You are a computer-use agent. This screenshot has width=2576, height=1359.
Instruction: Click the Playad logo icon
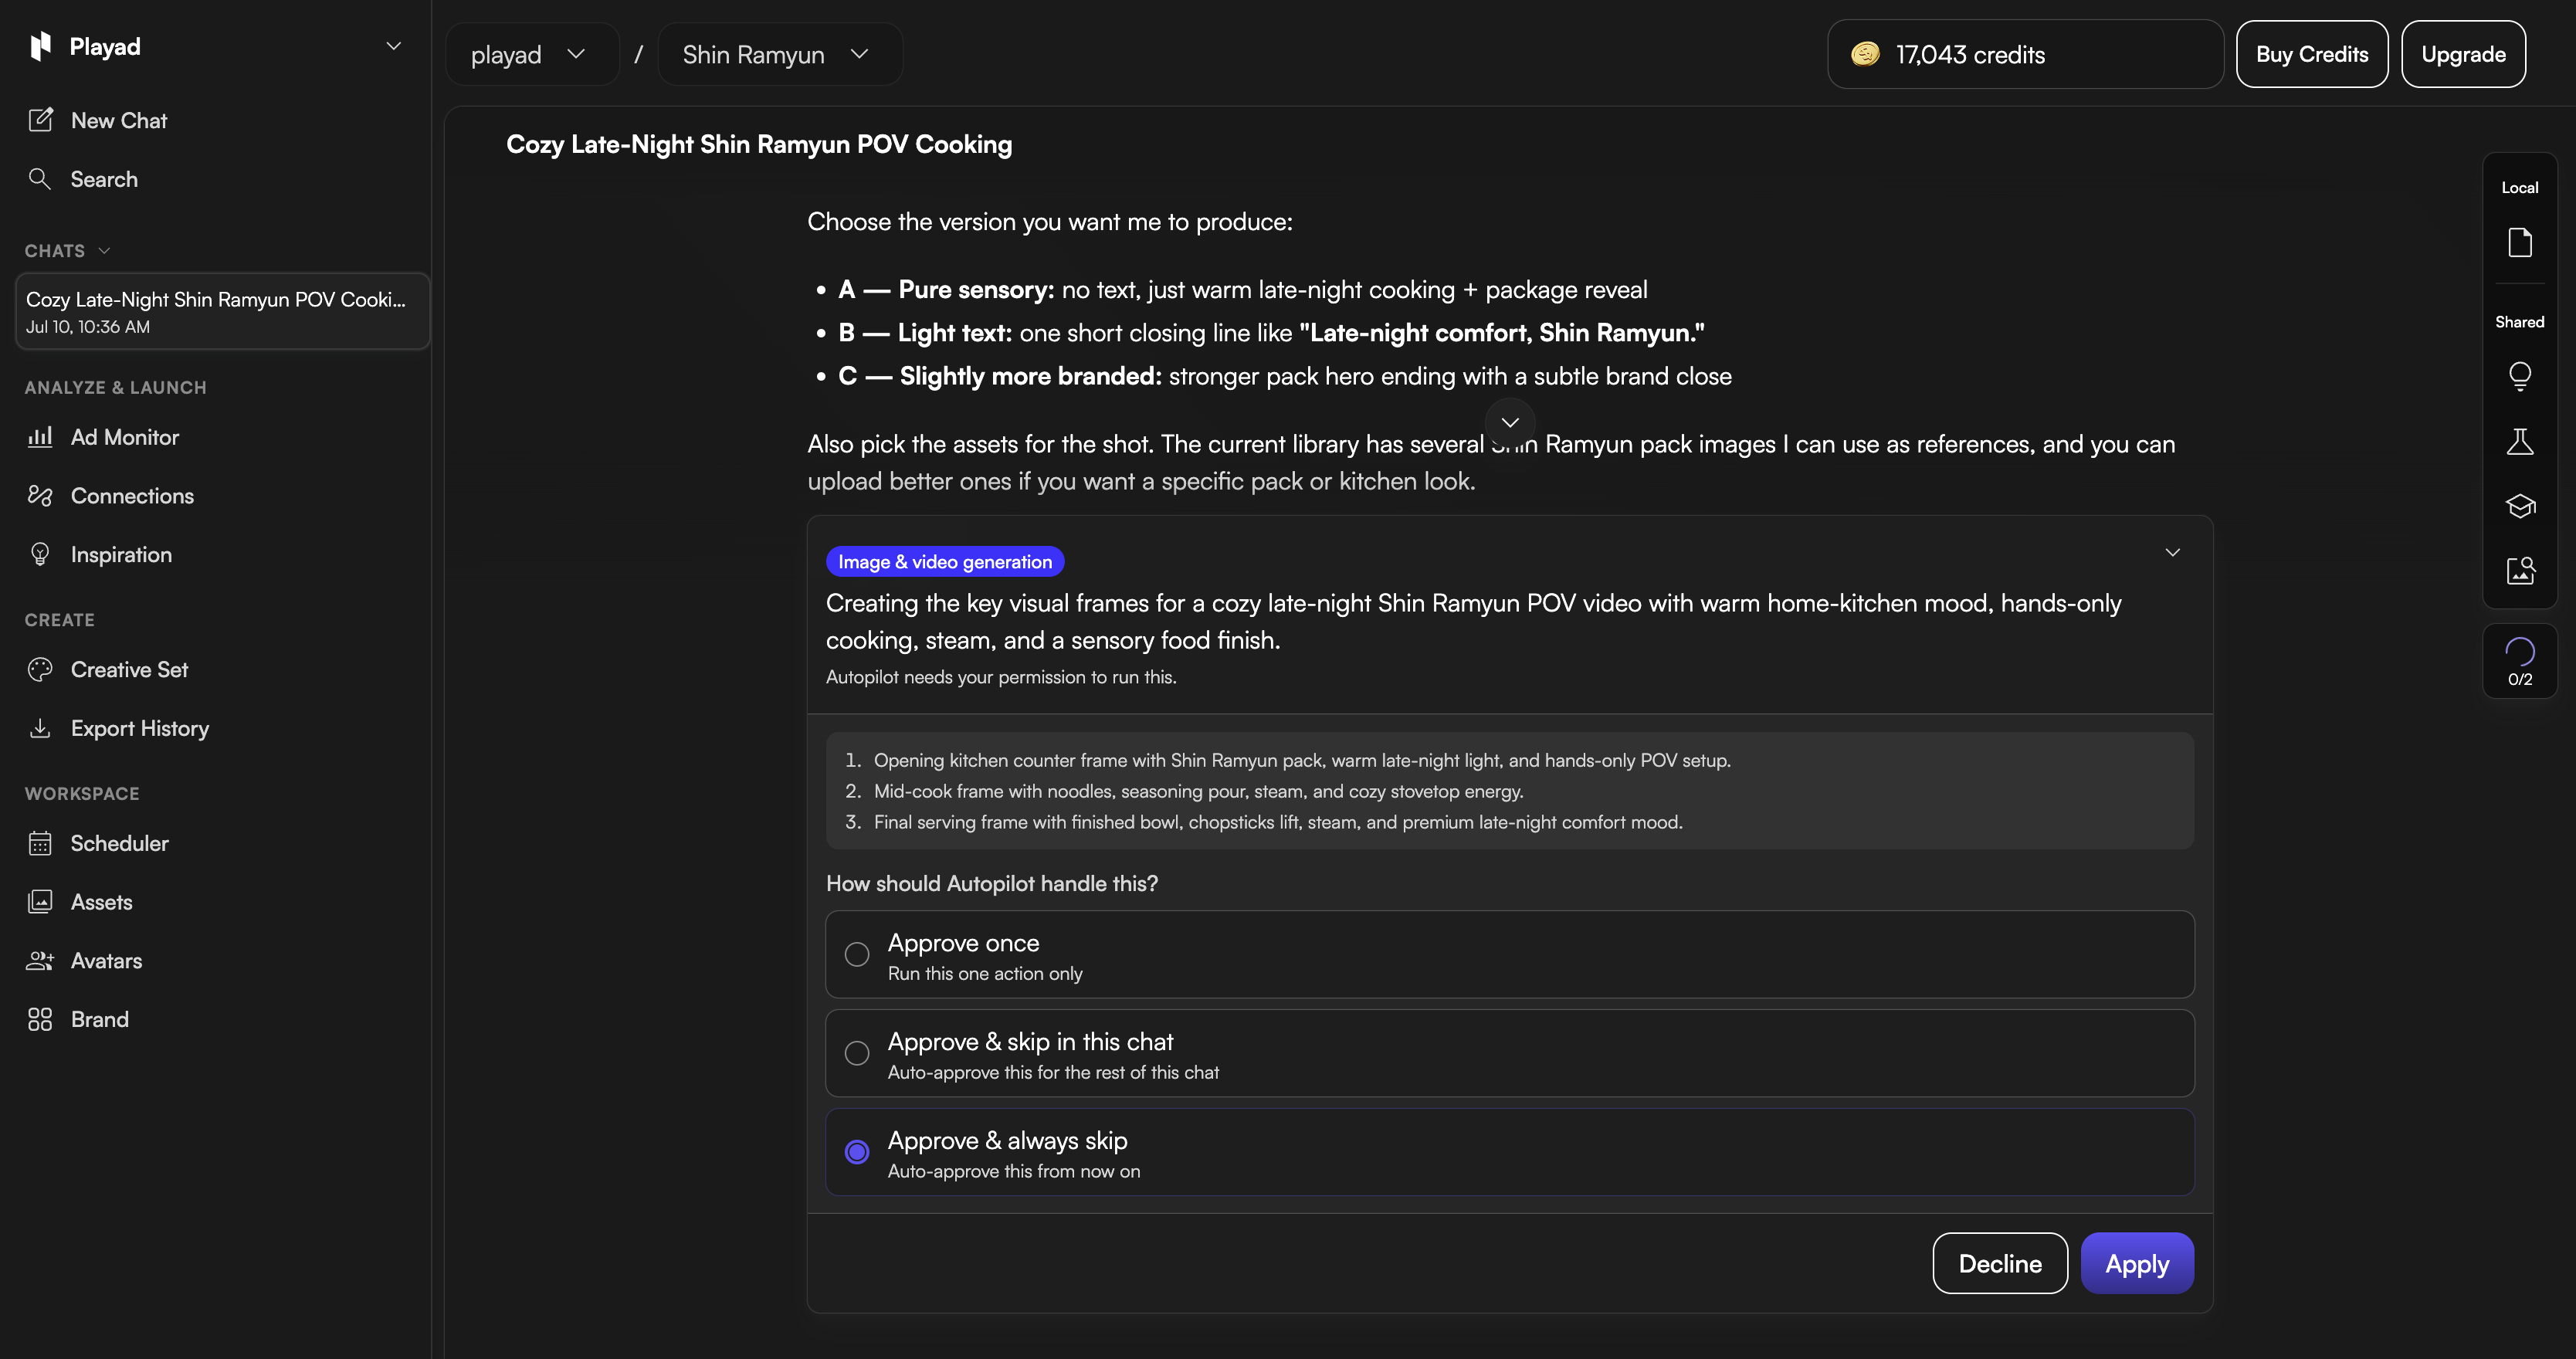(x=40, y=46)
